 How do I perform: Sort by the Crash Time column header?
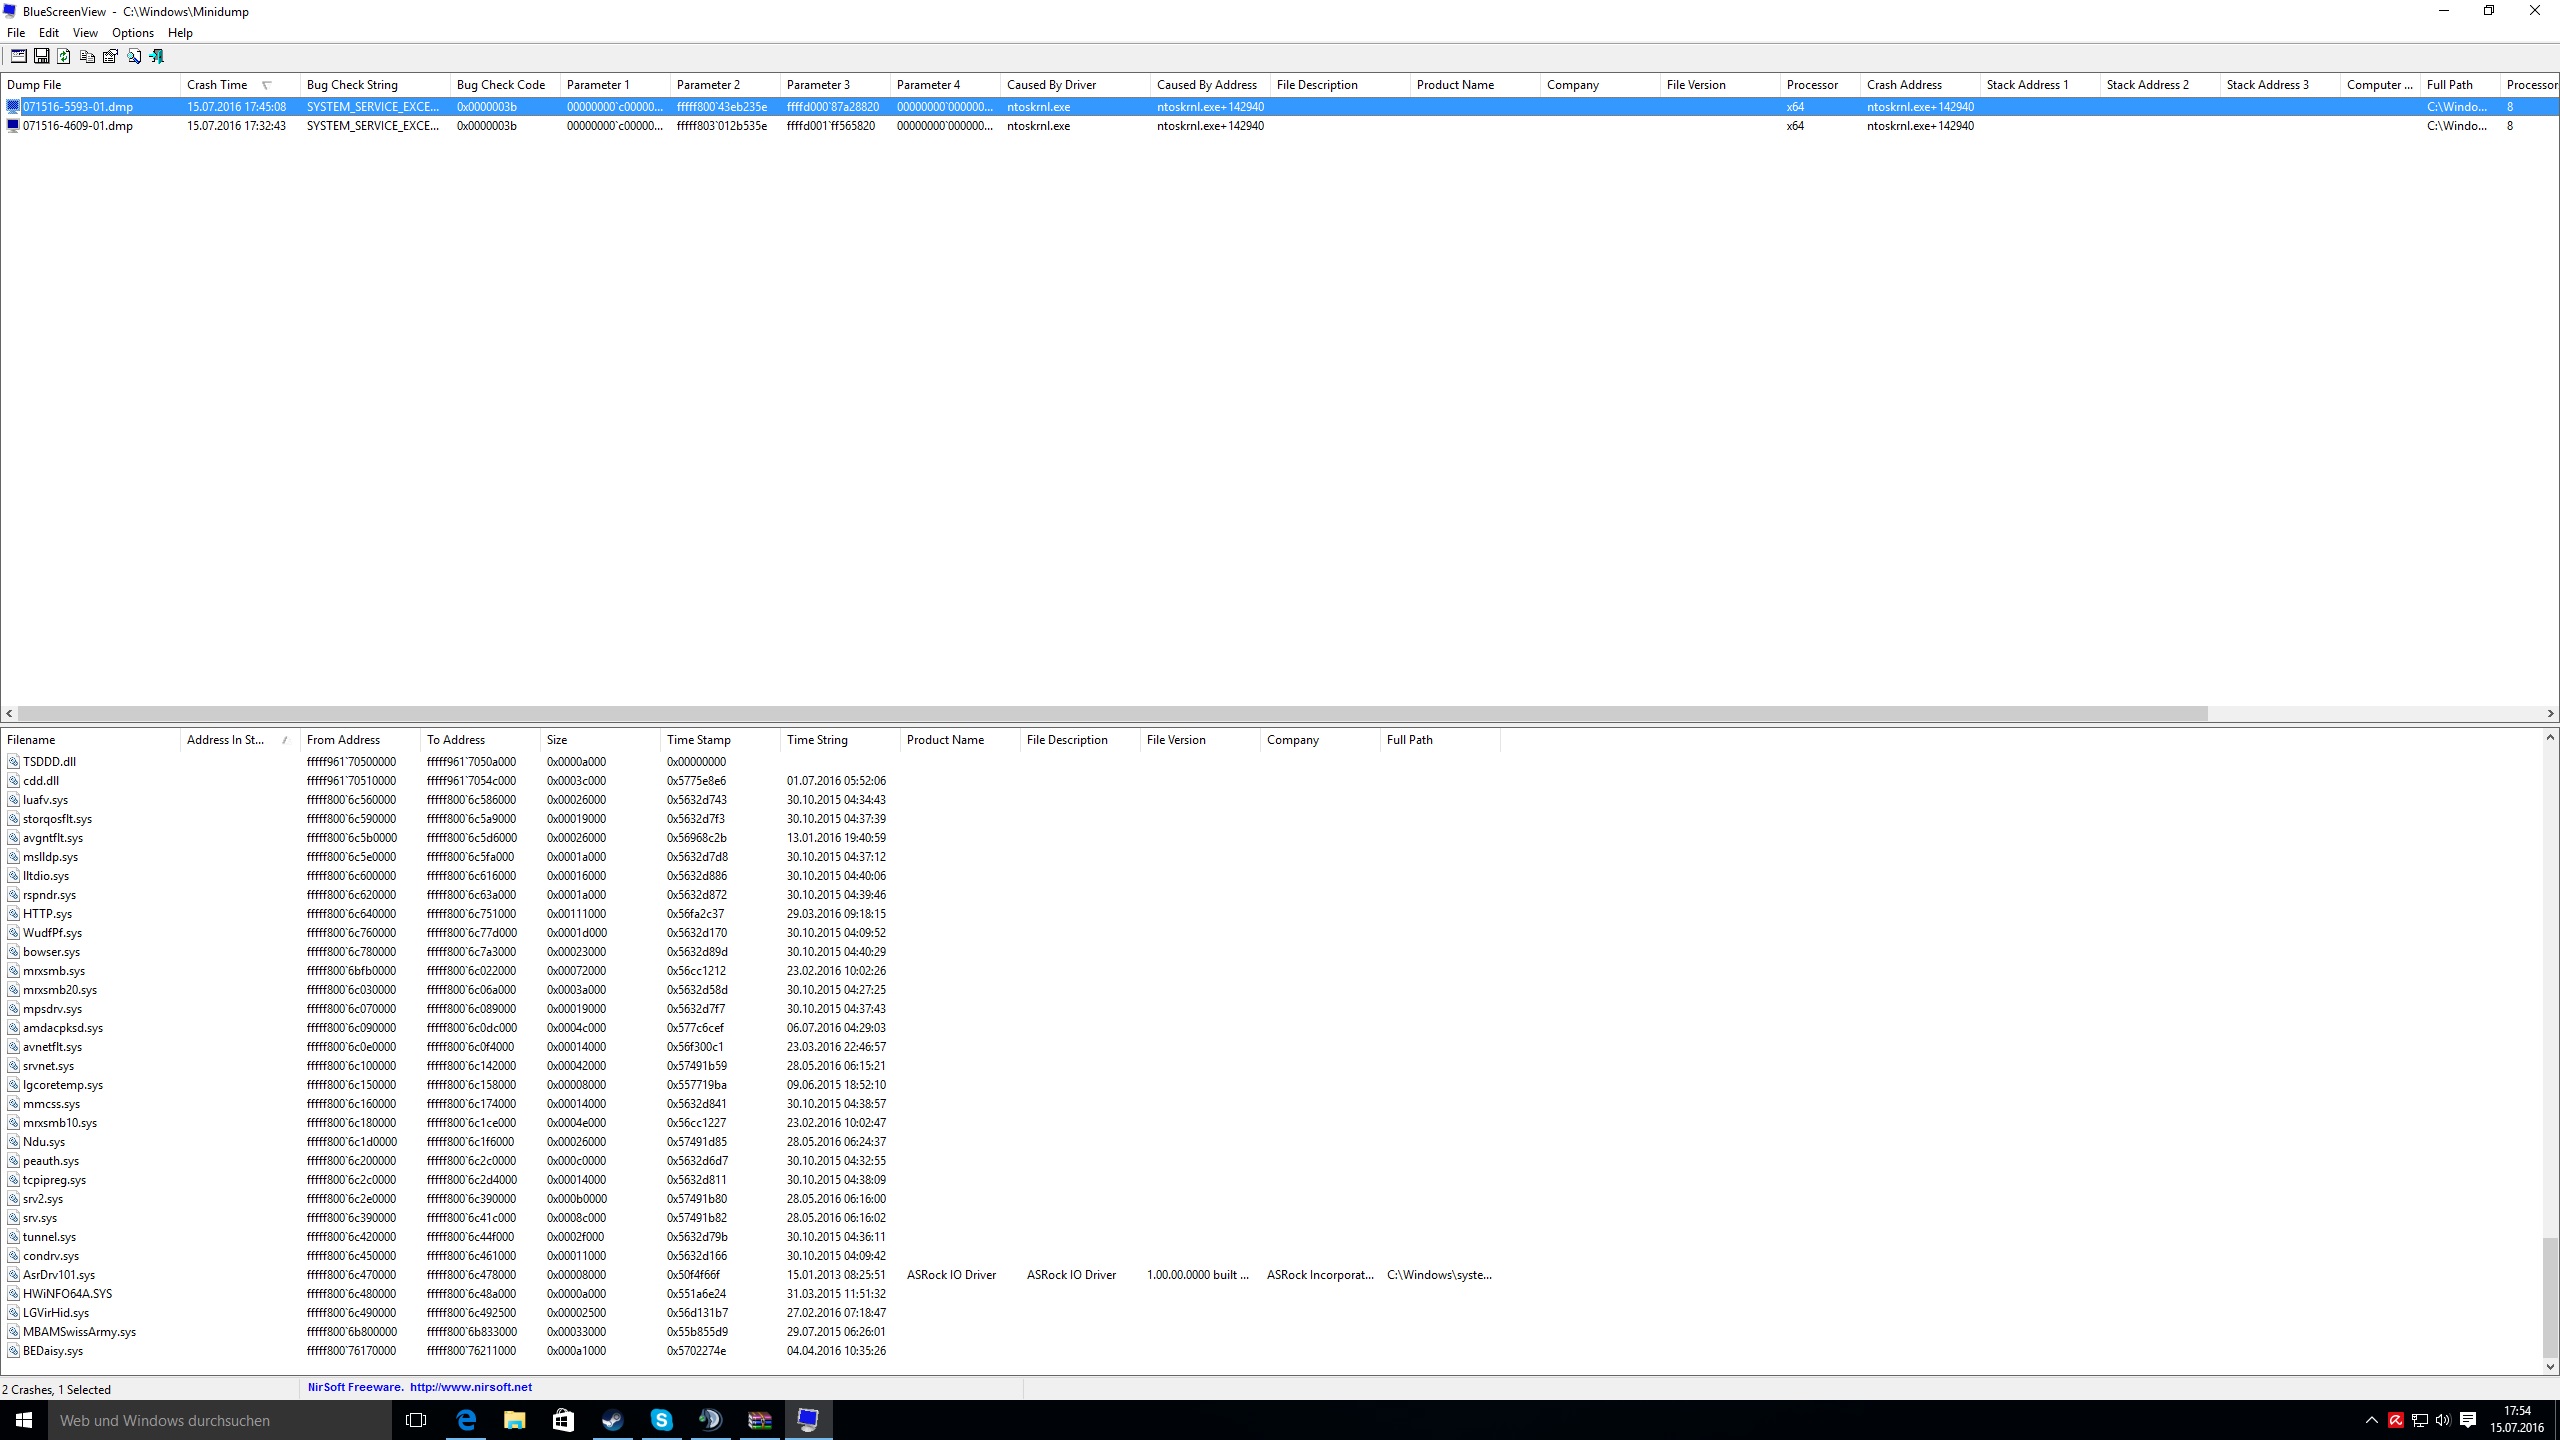click(217, 85)
